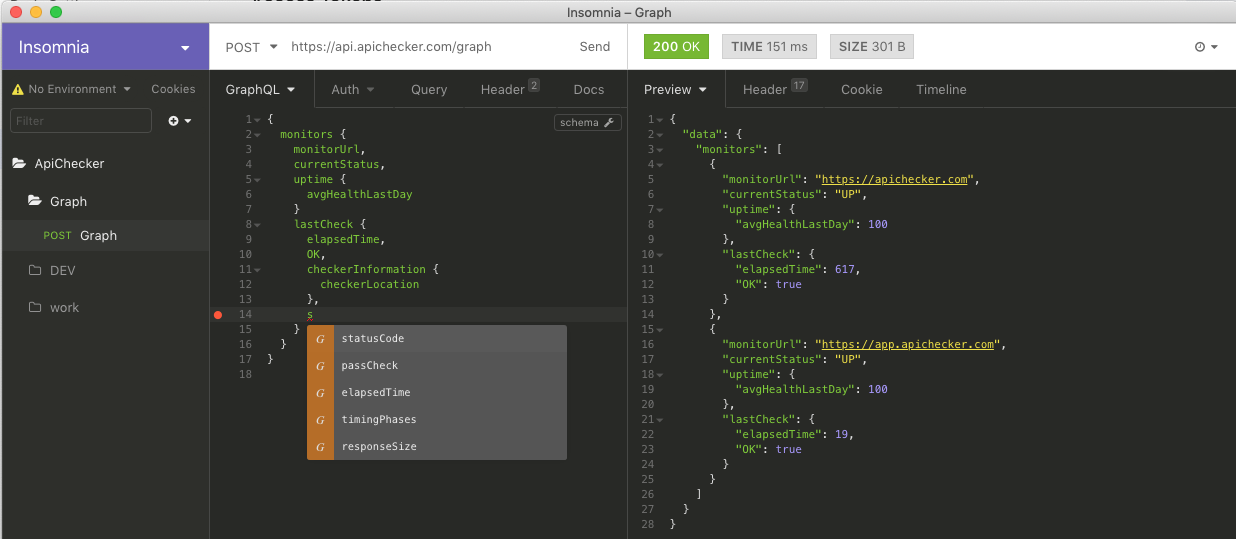
Task: Choose statusCode from autocomplete list
Action: click(373, 338)
